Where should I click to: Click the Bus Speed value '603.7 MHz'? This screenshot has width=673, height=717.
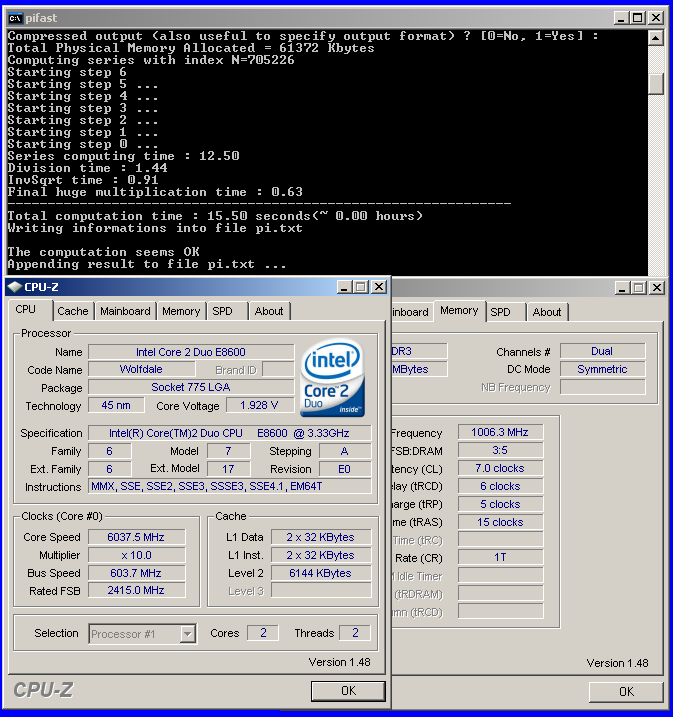(x=136, y=573)
